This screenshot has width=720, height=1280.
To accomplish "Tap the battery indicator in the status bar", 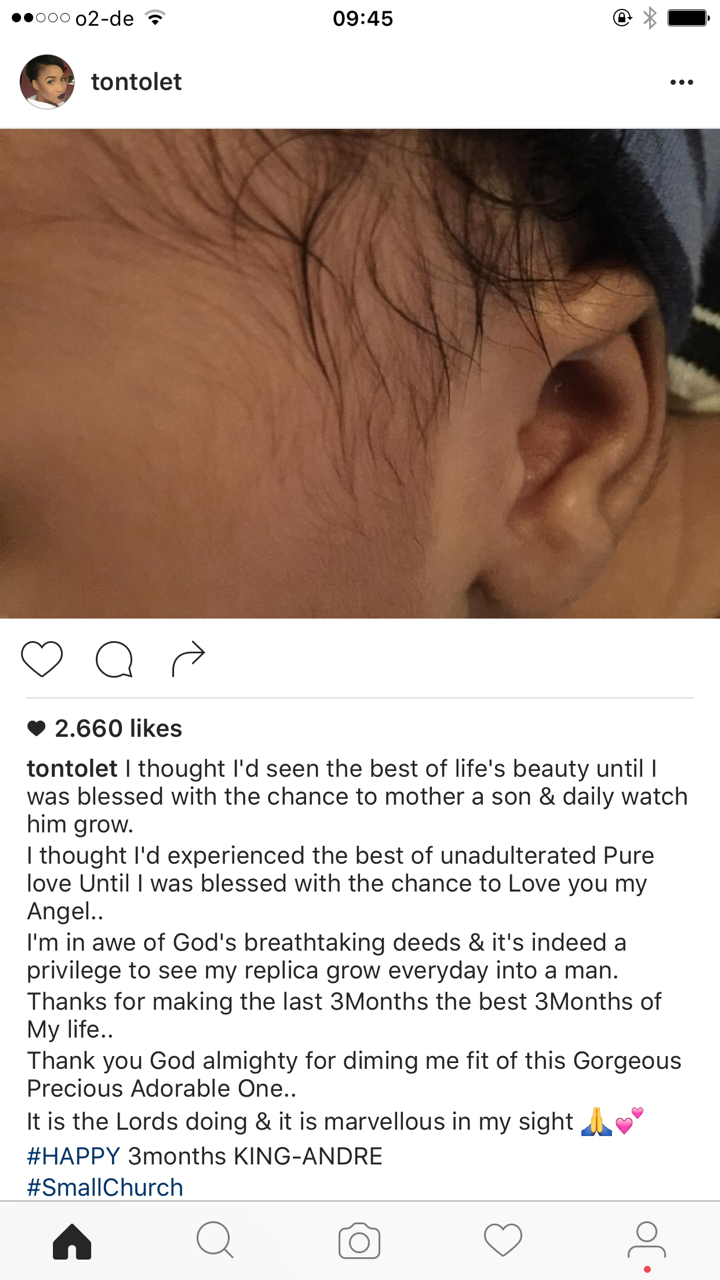I will (x=688, y=18).
